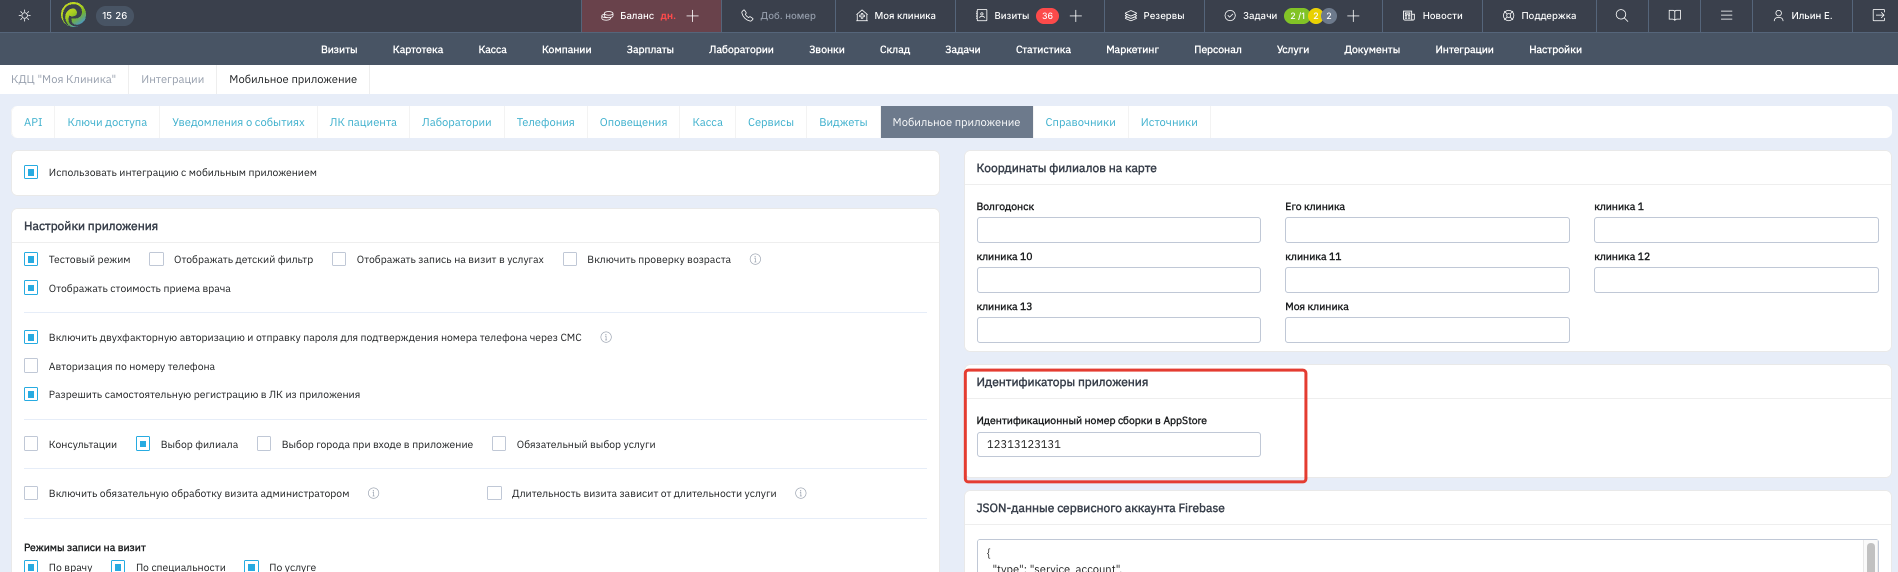
Task: Click info icon next to Включить проверку возраста
Action: pos(755,259)
